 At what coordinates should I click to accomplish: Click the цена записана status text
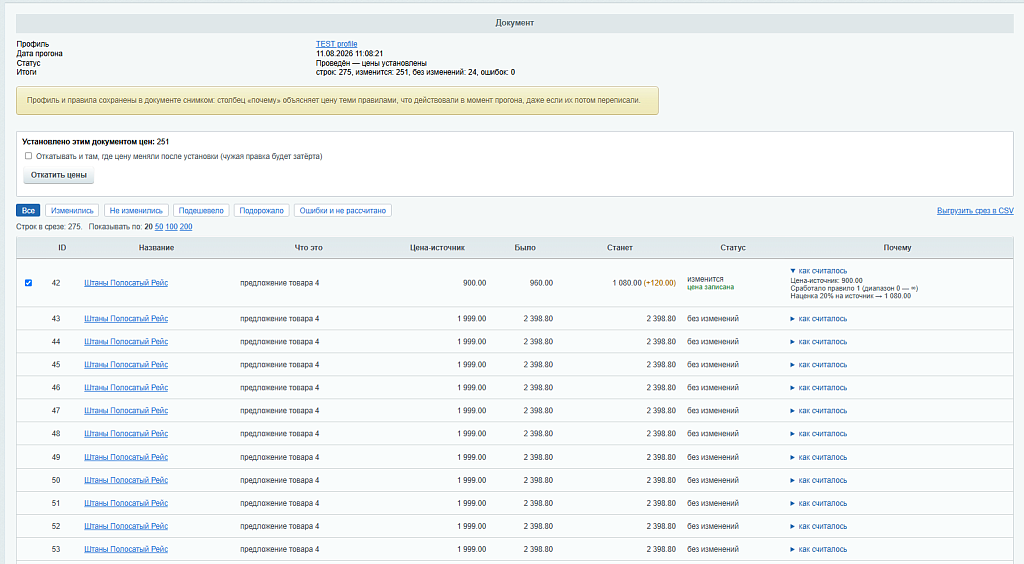[711, 287]
